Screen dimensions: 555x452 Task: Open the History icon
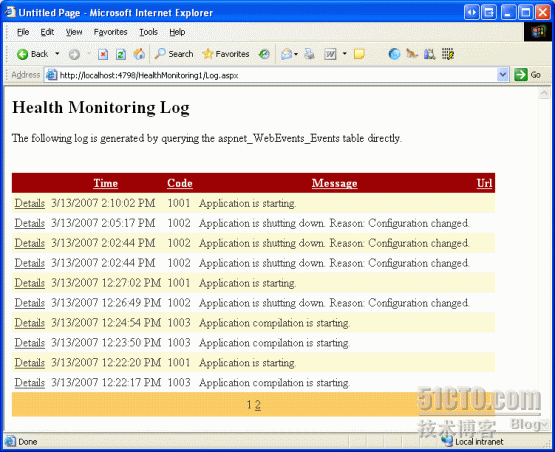click(x=264, y=54)
